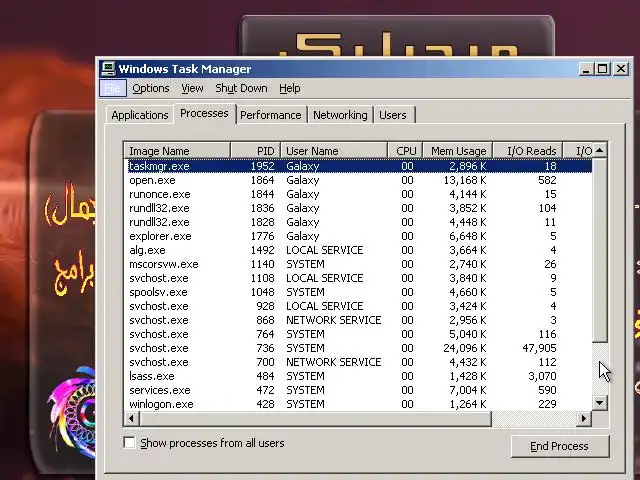Click the vertical scrollbar down arrow
This screenshot has height=480, width=640.
[x=600, y=403]
